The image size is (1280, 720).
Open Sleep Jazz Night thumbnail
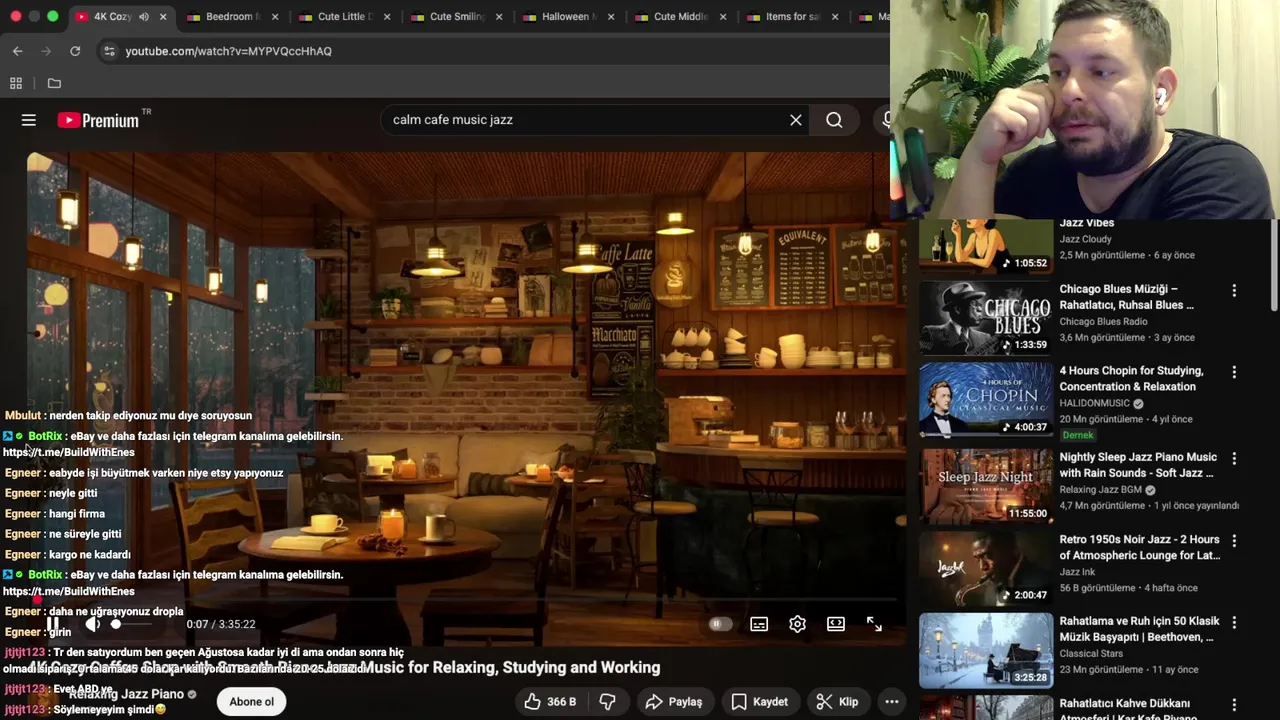click(x=985, y=486)
